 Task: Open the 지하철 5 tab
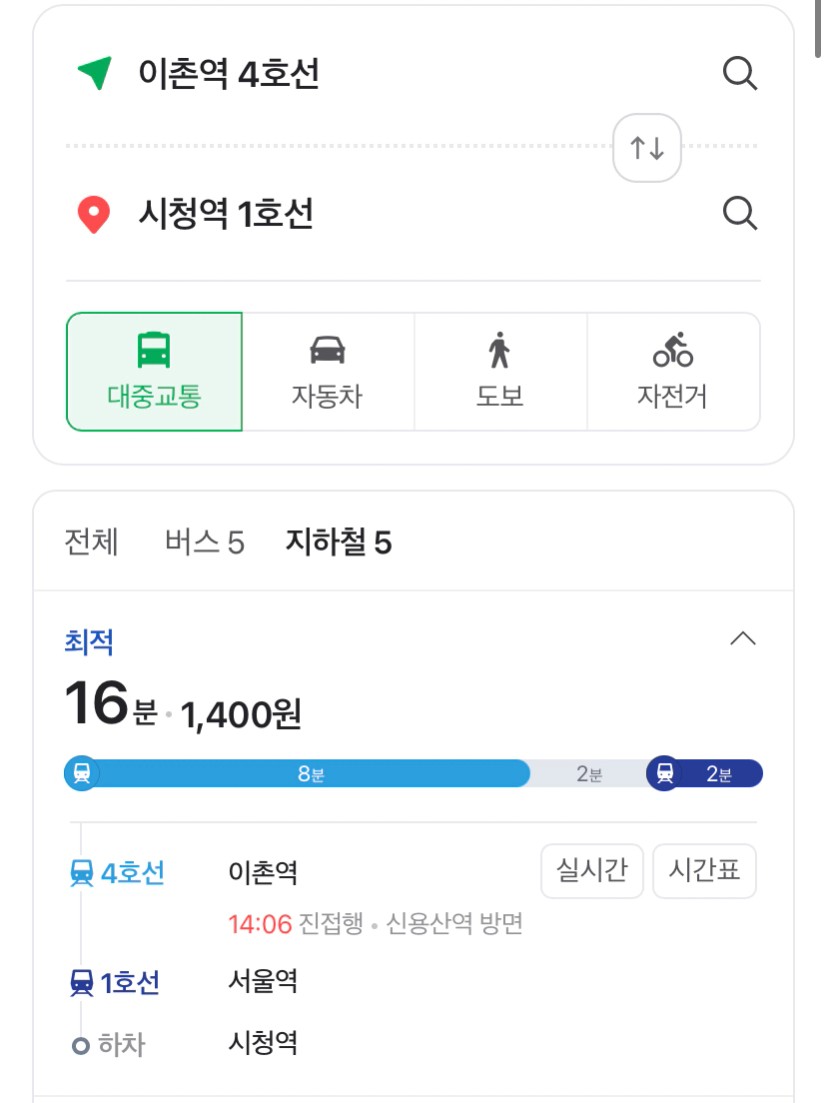click(338, 542)
